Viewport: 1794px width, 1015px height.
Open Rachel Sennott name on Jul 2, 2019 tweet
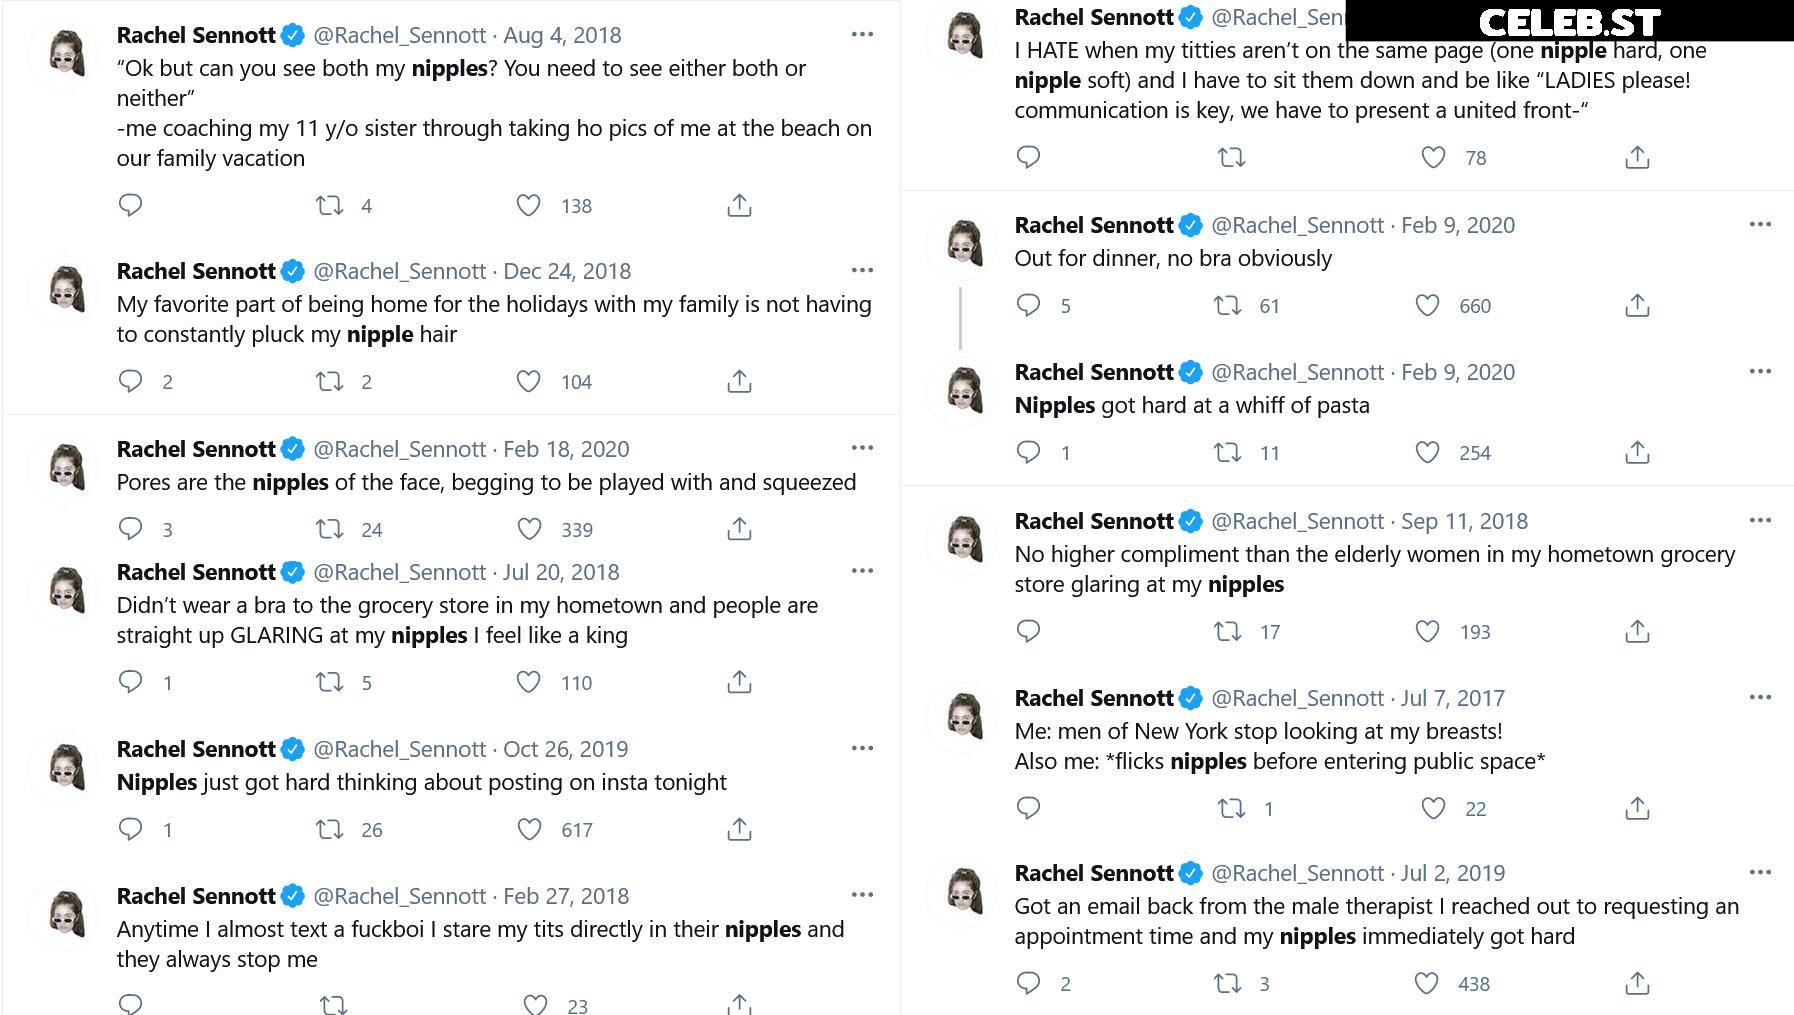coord(1094,873)
